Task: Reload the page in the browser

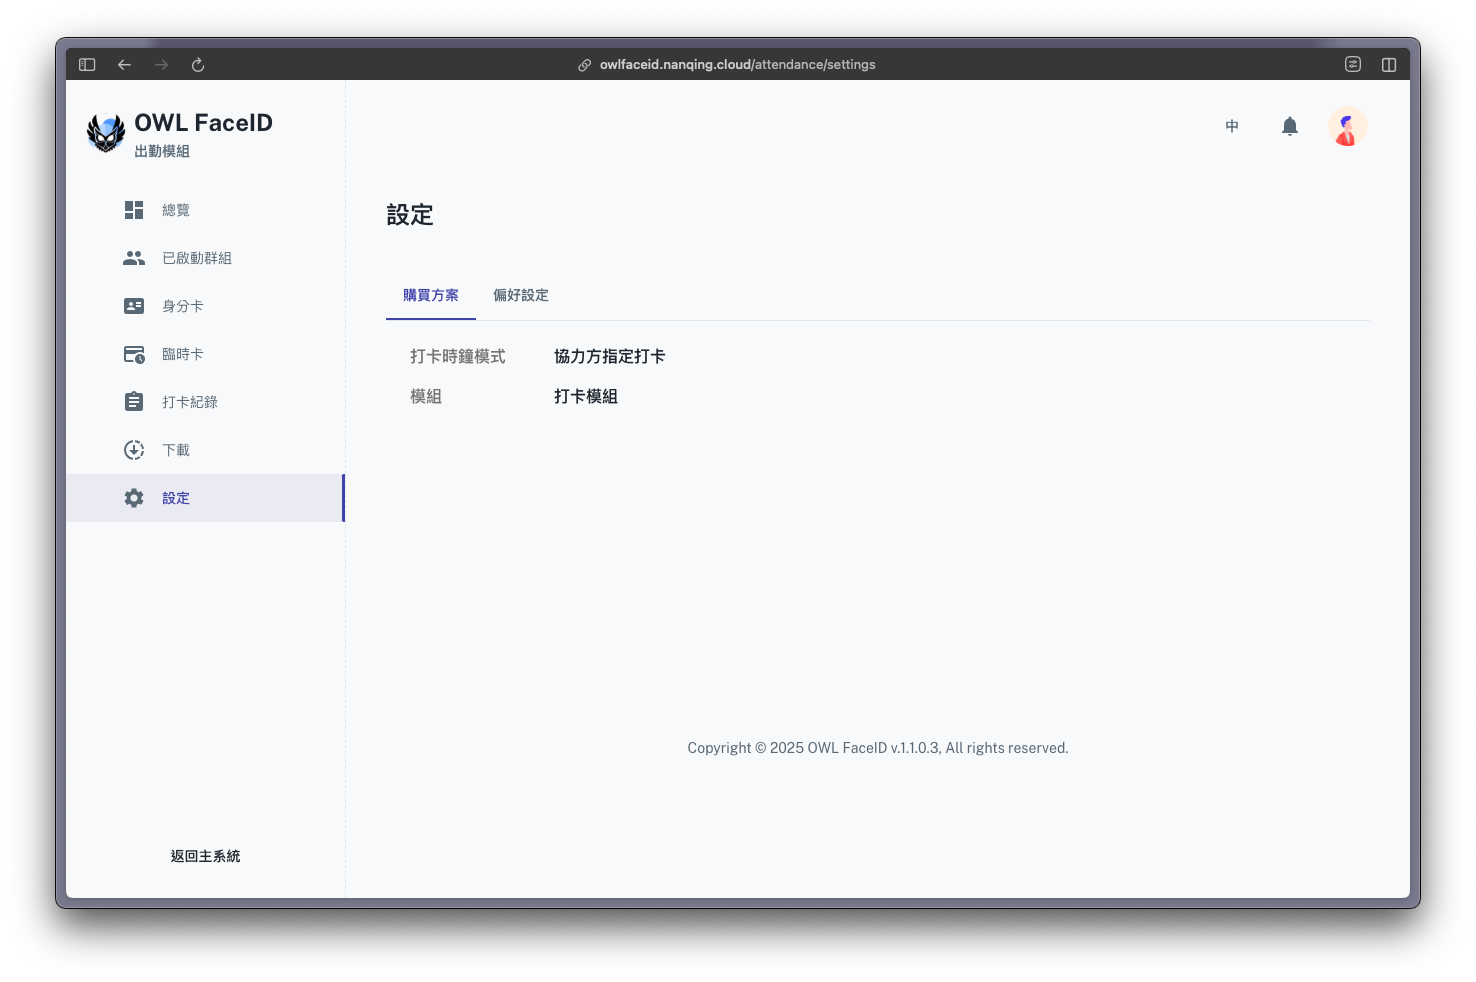Action: pos(198,65)
